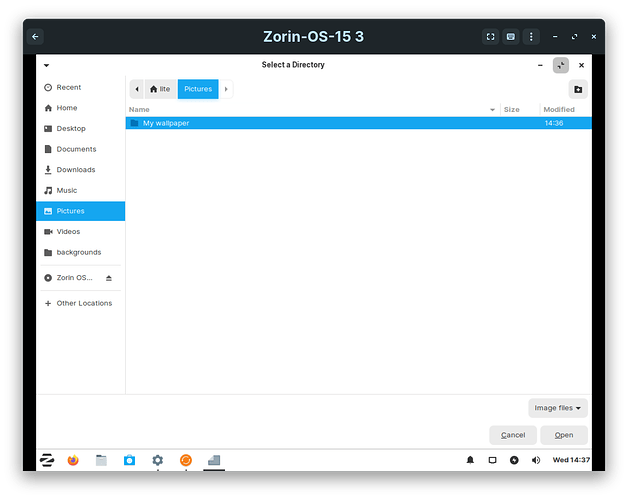
Task: Open the Files manager from taskbar
Action: click(x=101, y=460)
